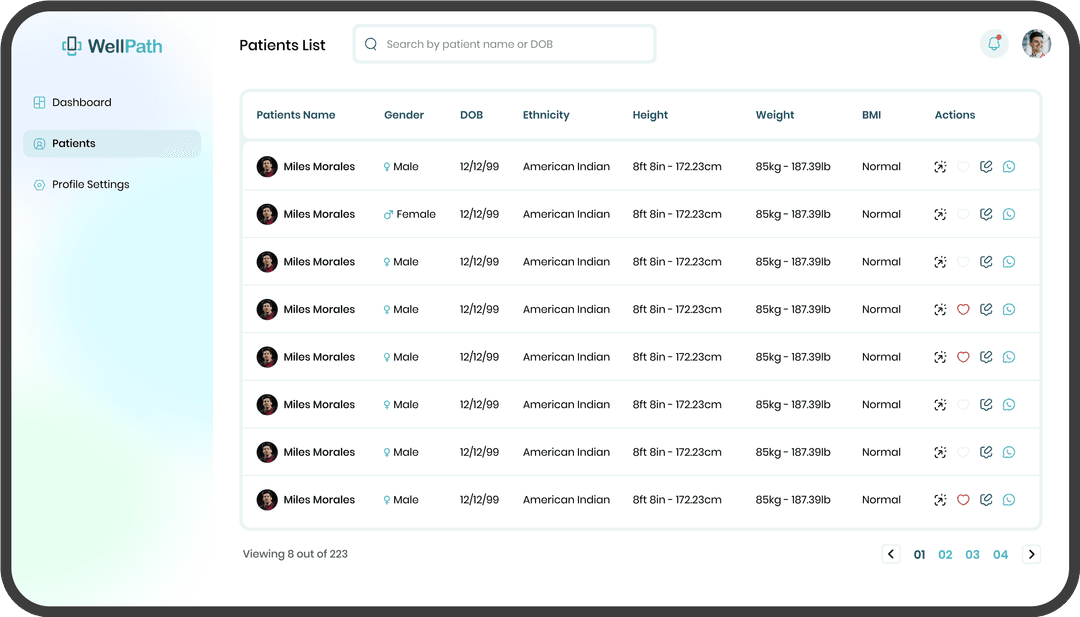Select the Patients sidebar item

[x=73, y=143]
